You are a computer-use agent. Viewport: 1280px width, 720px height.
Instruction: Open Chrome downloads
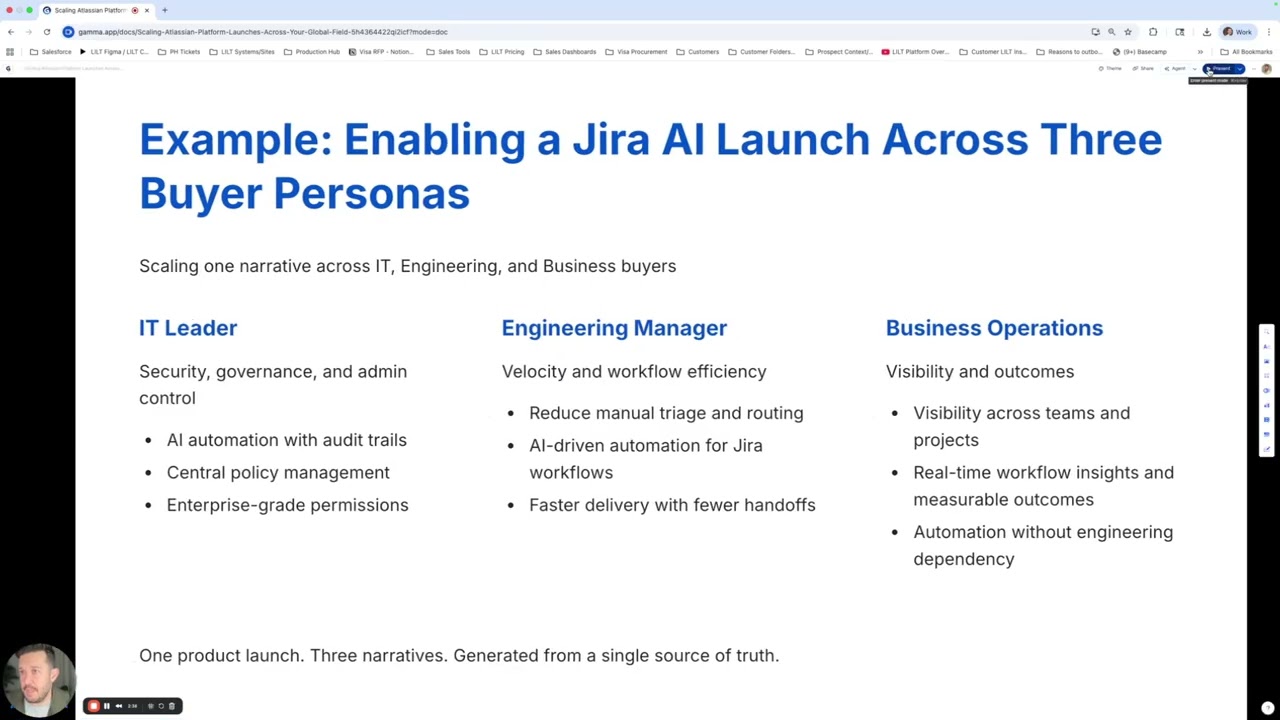[1207, 32]
